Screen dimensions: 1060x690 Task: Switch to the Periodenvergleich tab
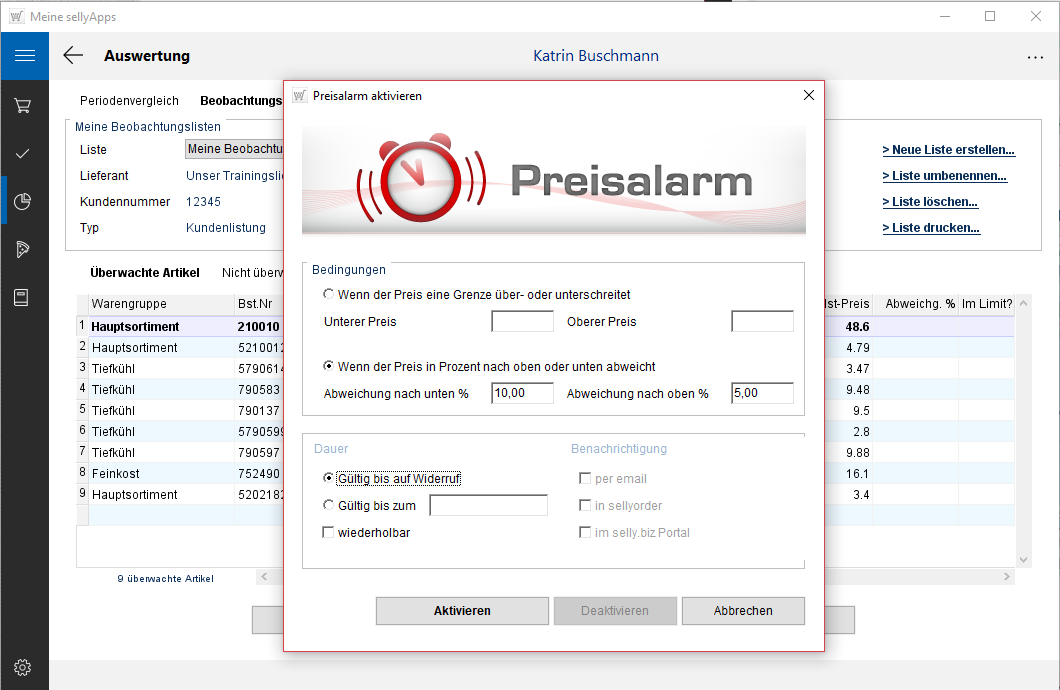129,101
